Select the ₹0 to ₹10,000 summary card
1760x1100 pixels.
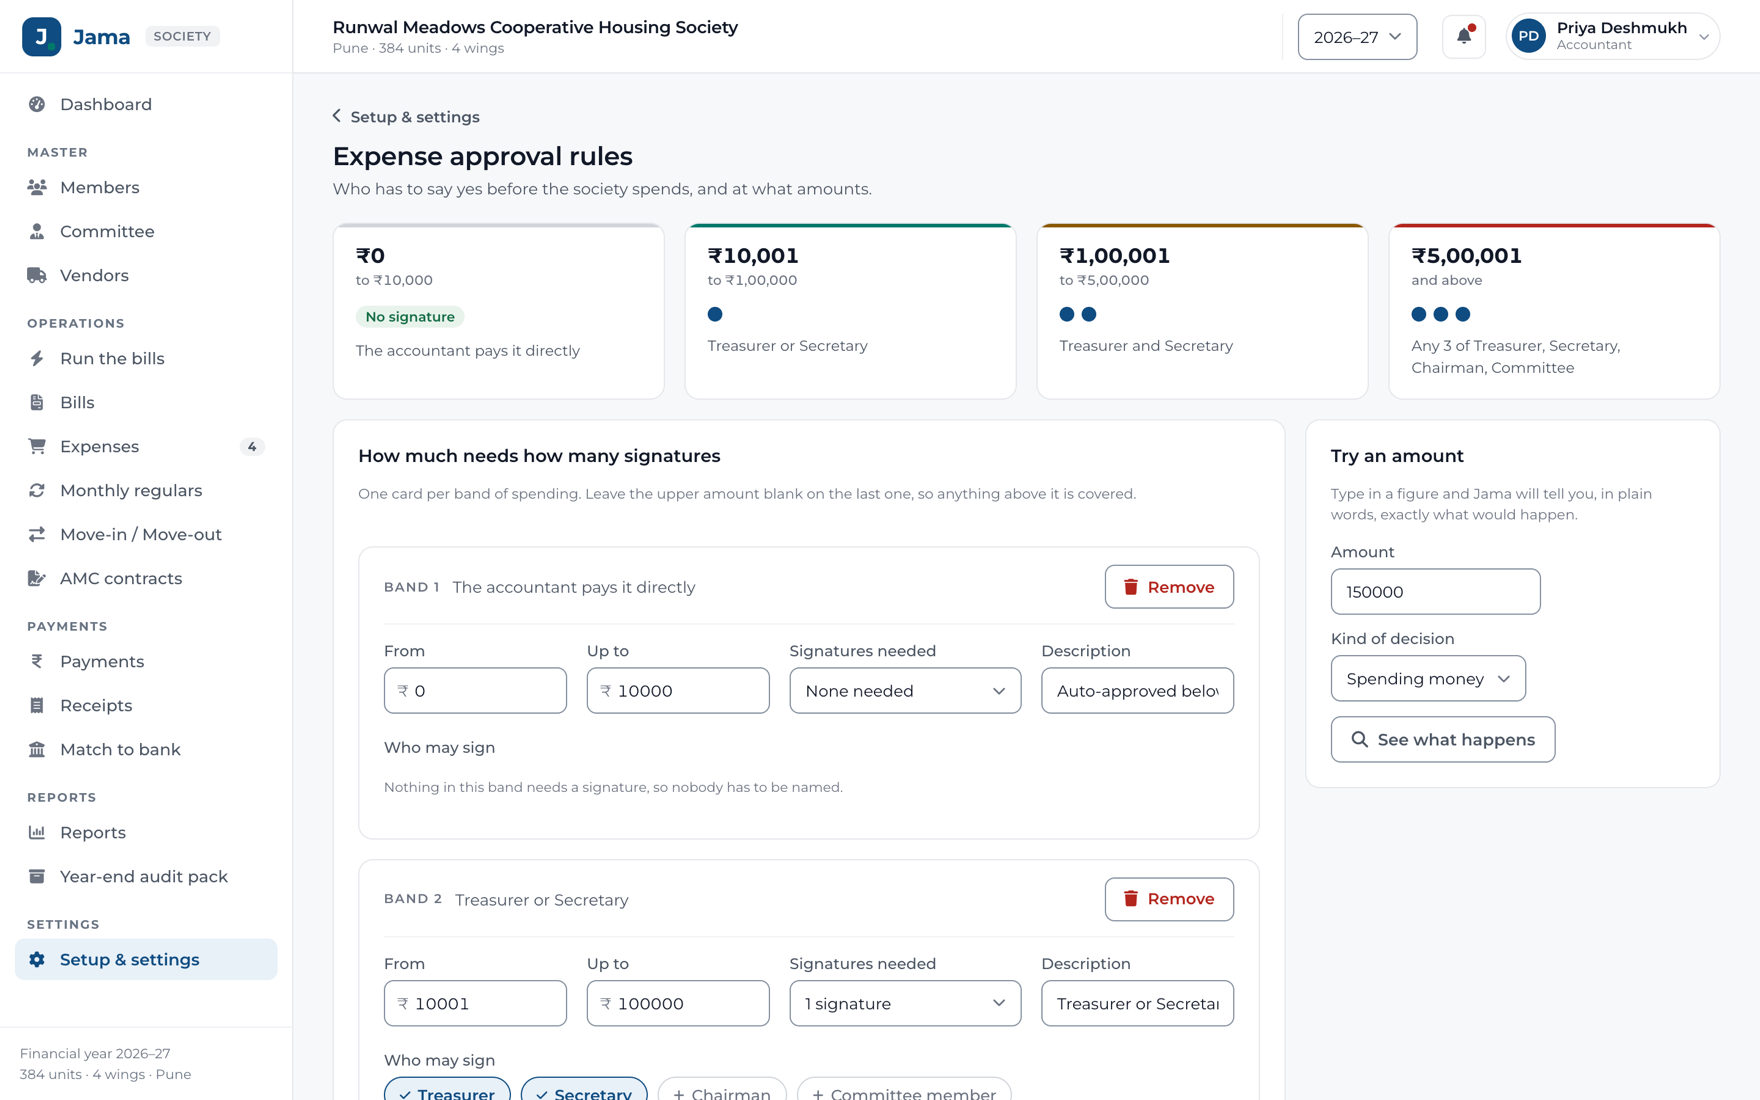498,311
